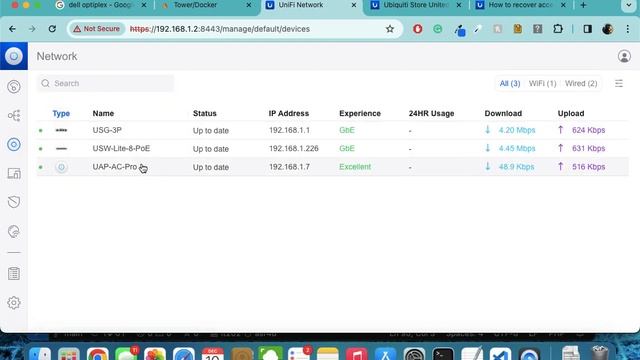Reload the current page
Screen dimensions: 640x360
tap(52, 29)
